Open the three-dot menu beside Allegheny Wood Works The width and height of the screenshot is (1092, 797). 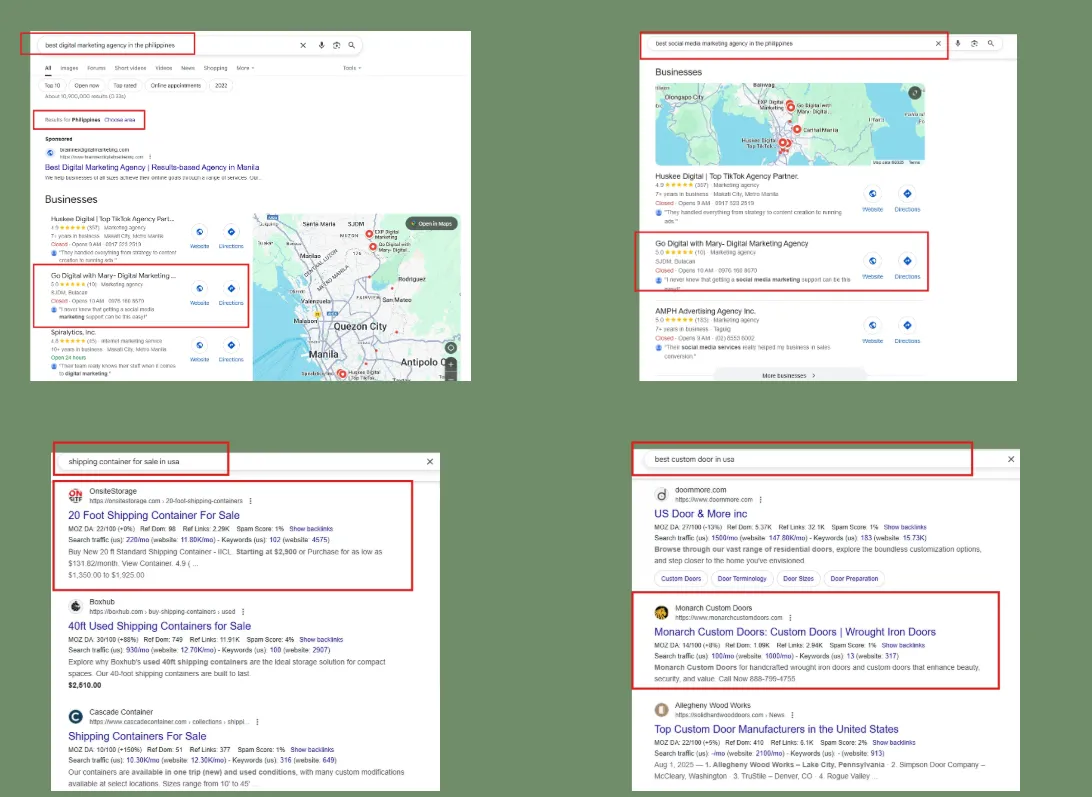792,715
